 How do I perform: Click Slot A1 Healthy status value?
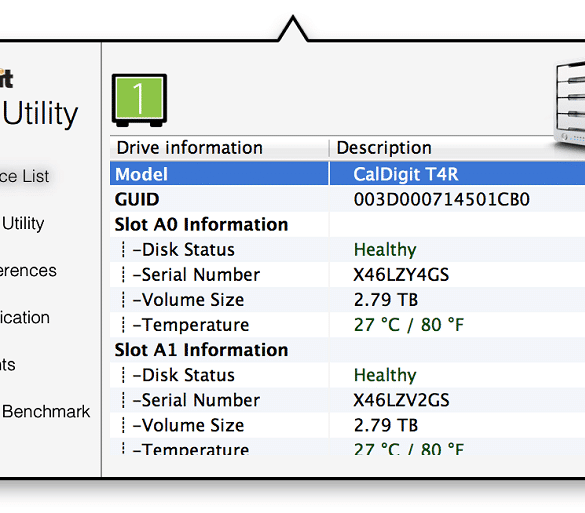pos(385,375)
